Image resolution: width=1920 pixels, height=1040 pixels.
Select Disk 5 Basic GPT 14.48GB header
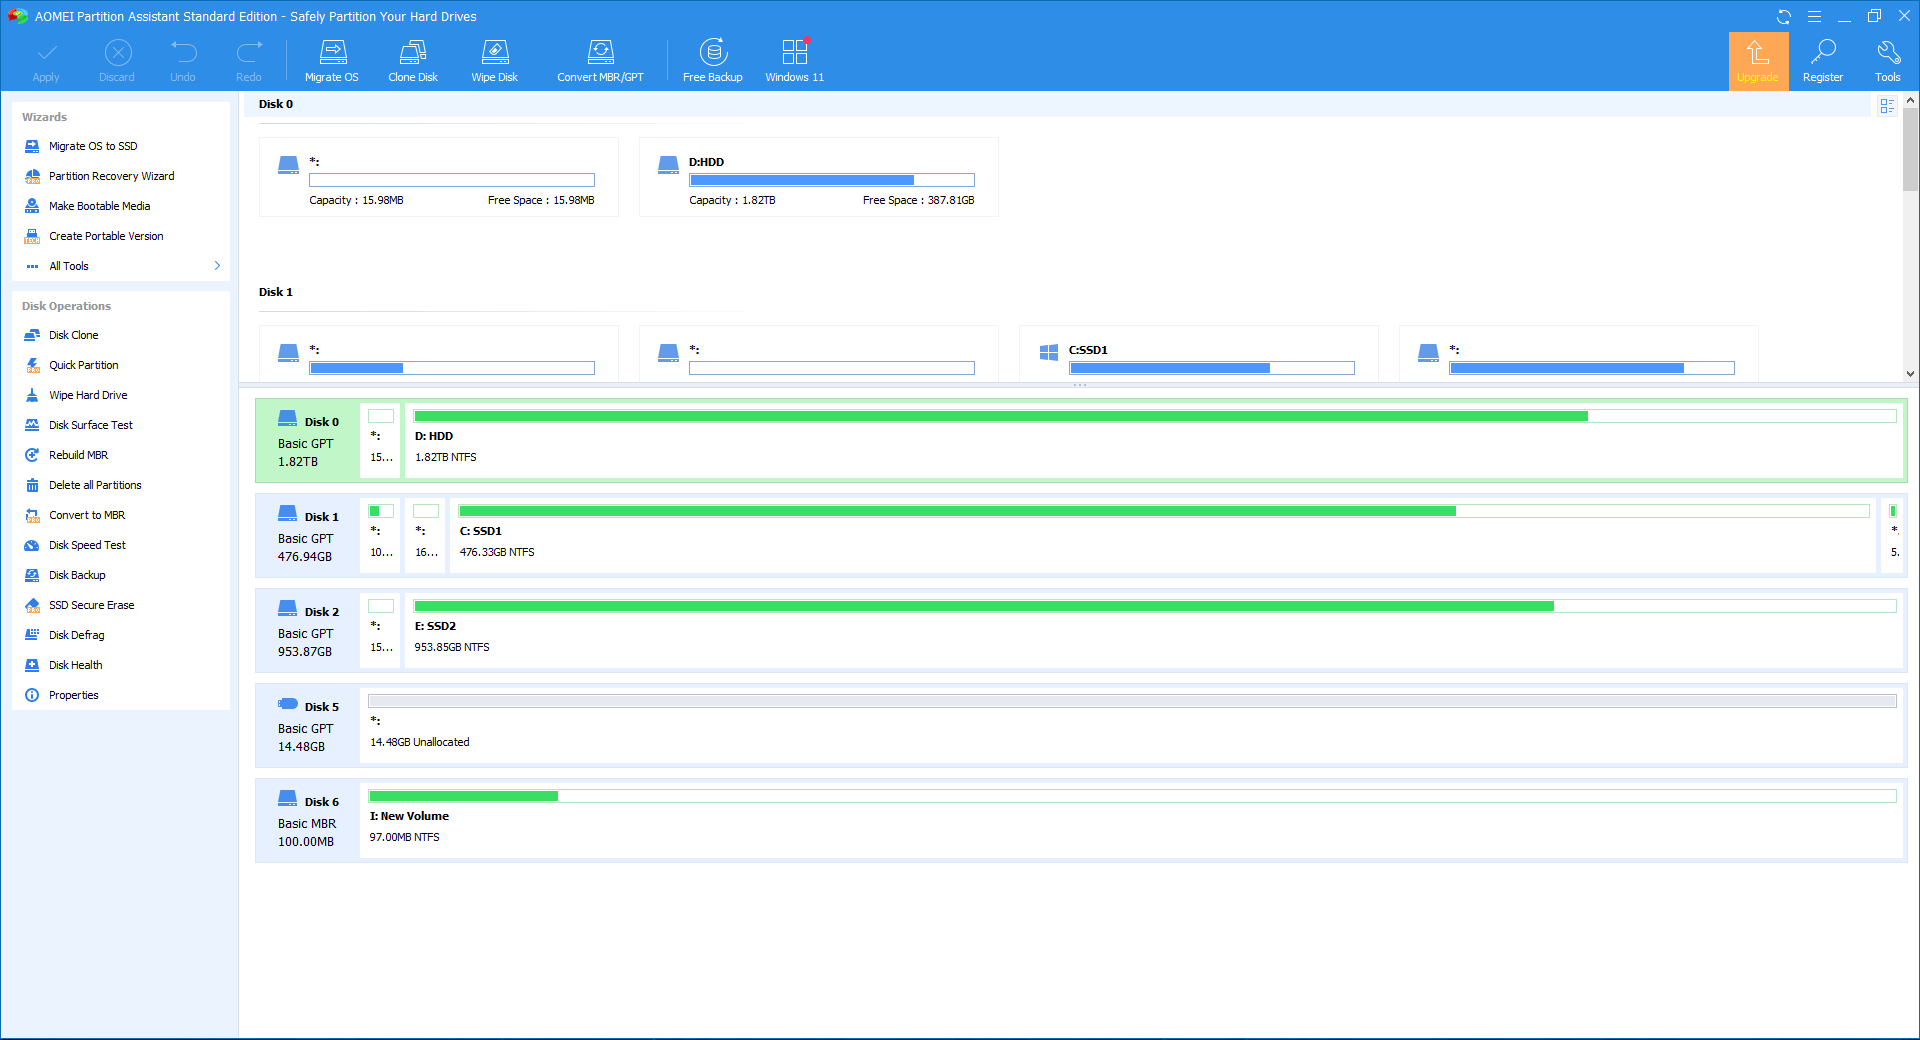click(308, 726)
